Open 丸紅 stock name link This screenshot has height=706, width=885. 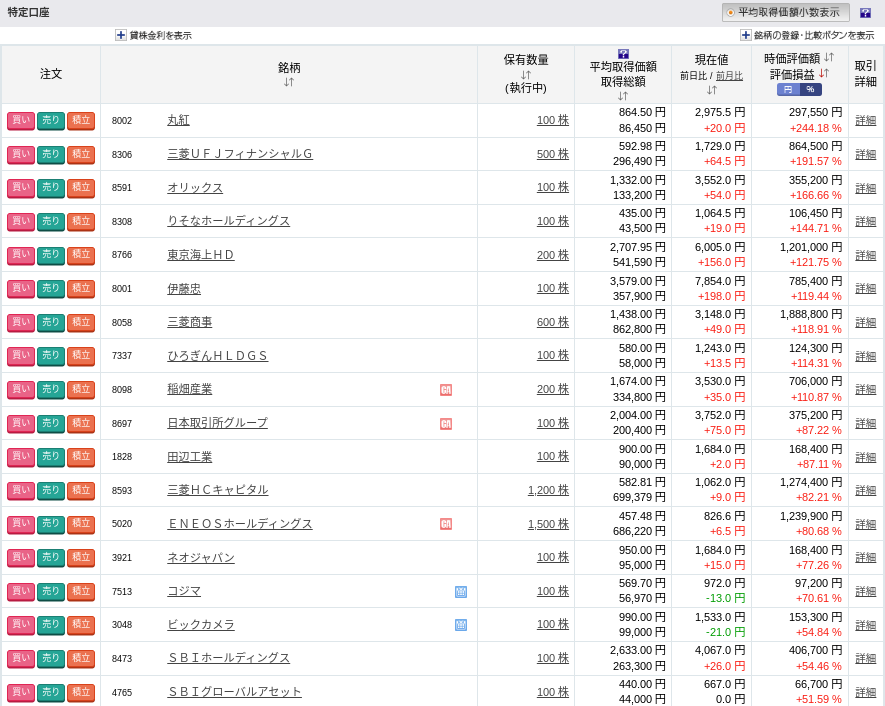[x=178, y=120]
